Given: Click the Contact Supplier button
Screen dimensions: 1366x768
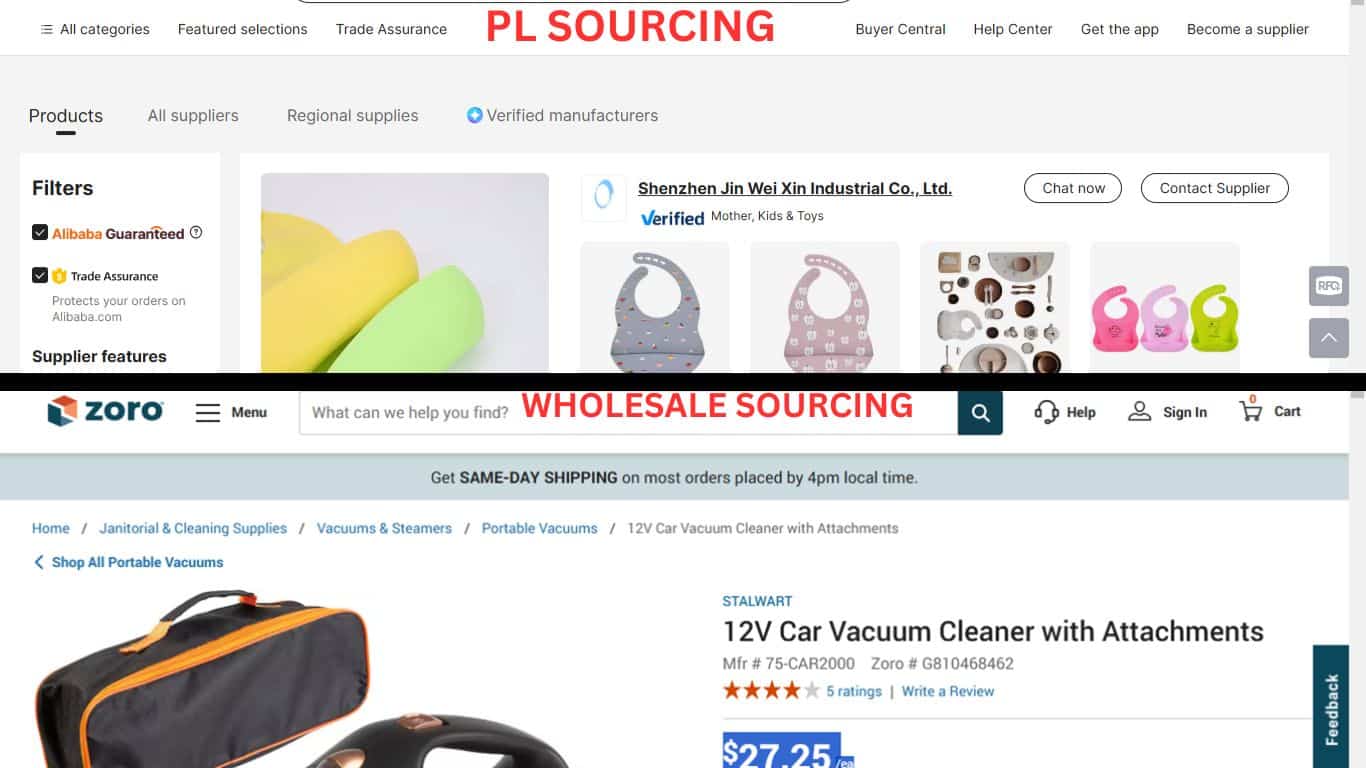Looking at the screenshot, I should pos(1214,188).
